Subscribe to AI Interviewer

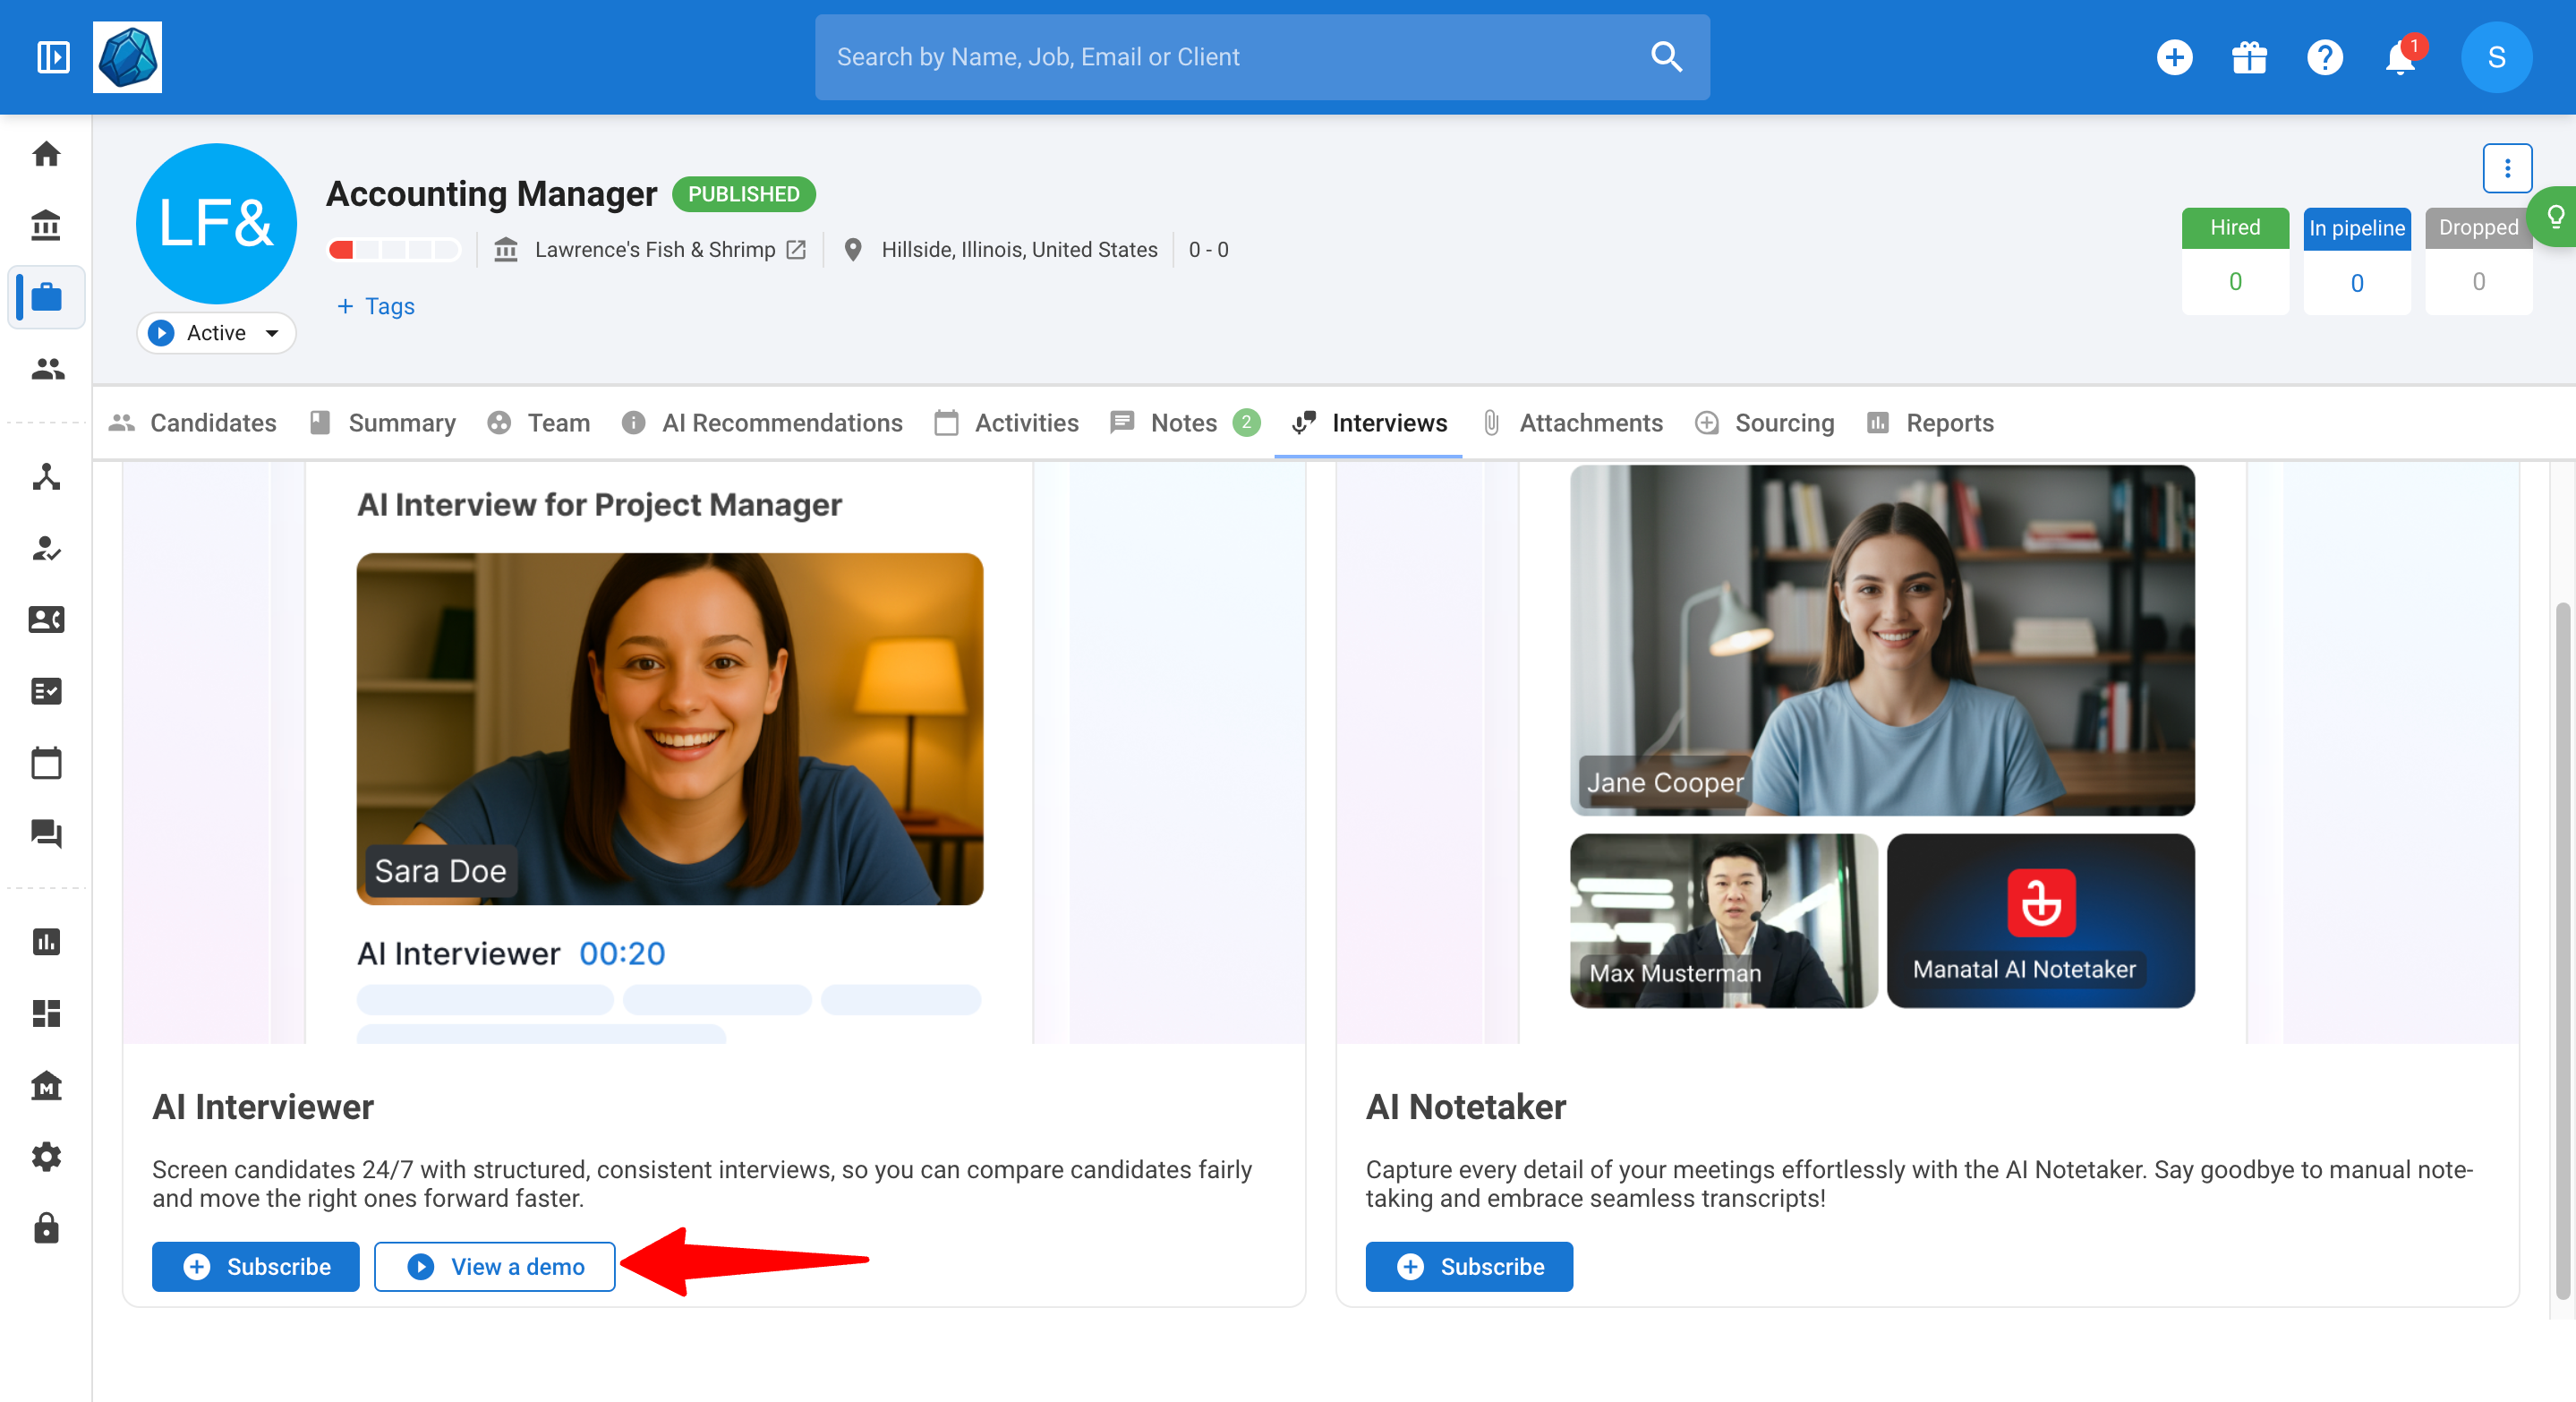[x=256, y=1266]
